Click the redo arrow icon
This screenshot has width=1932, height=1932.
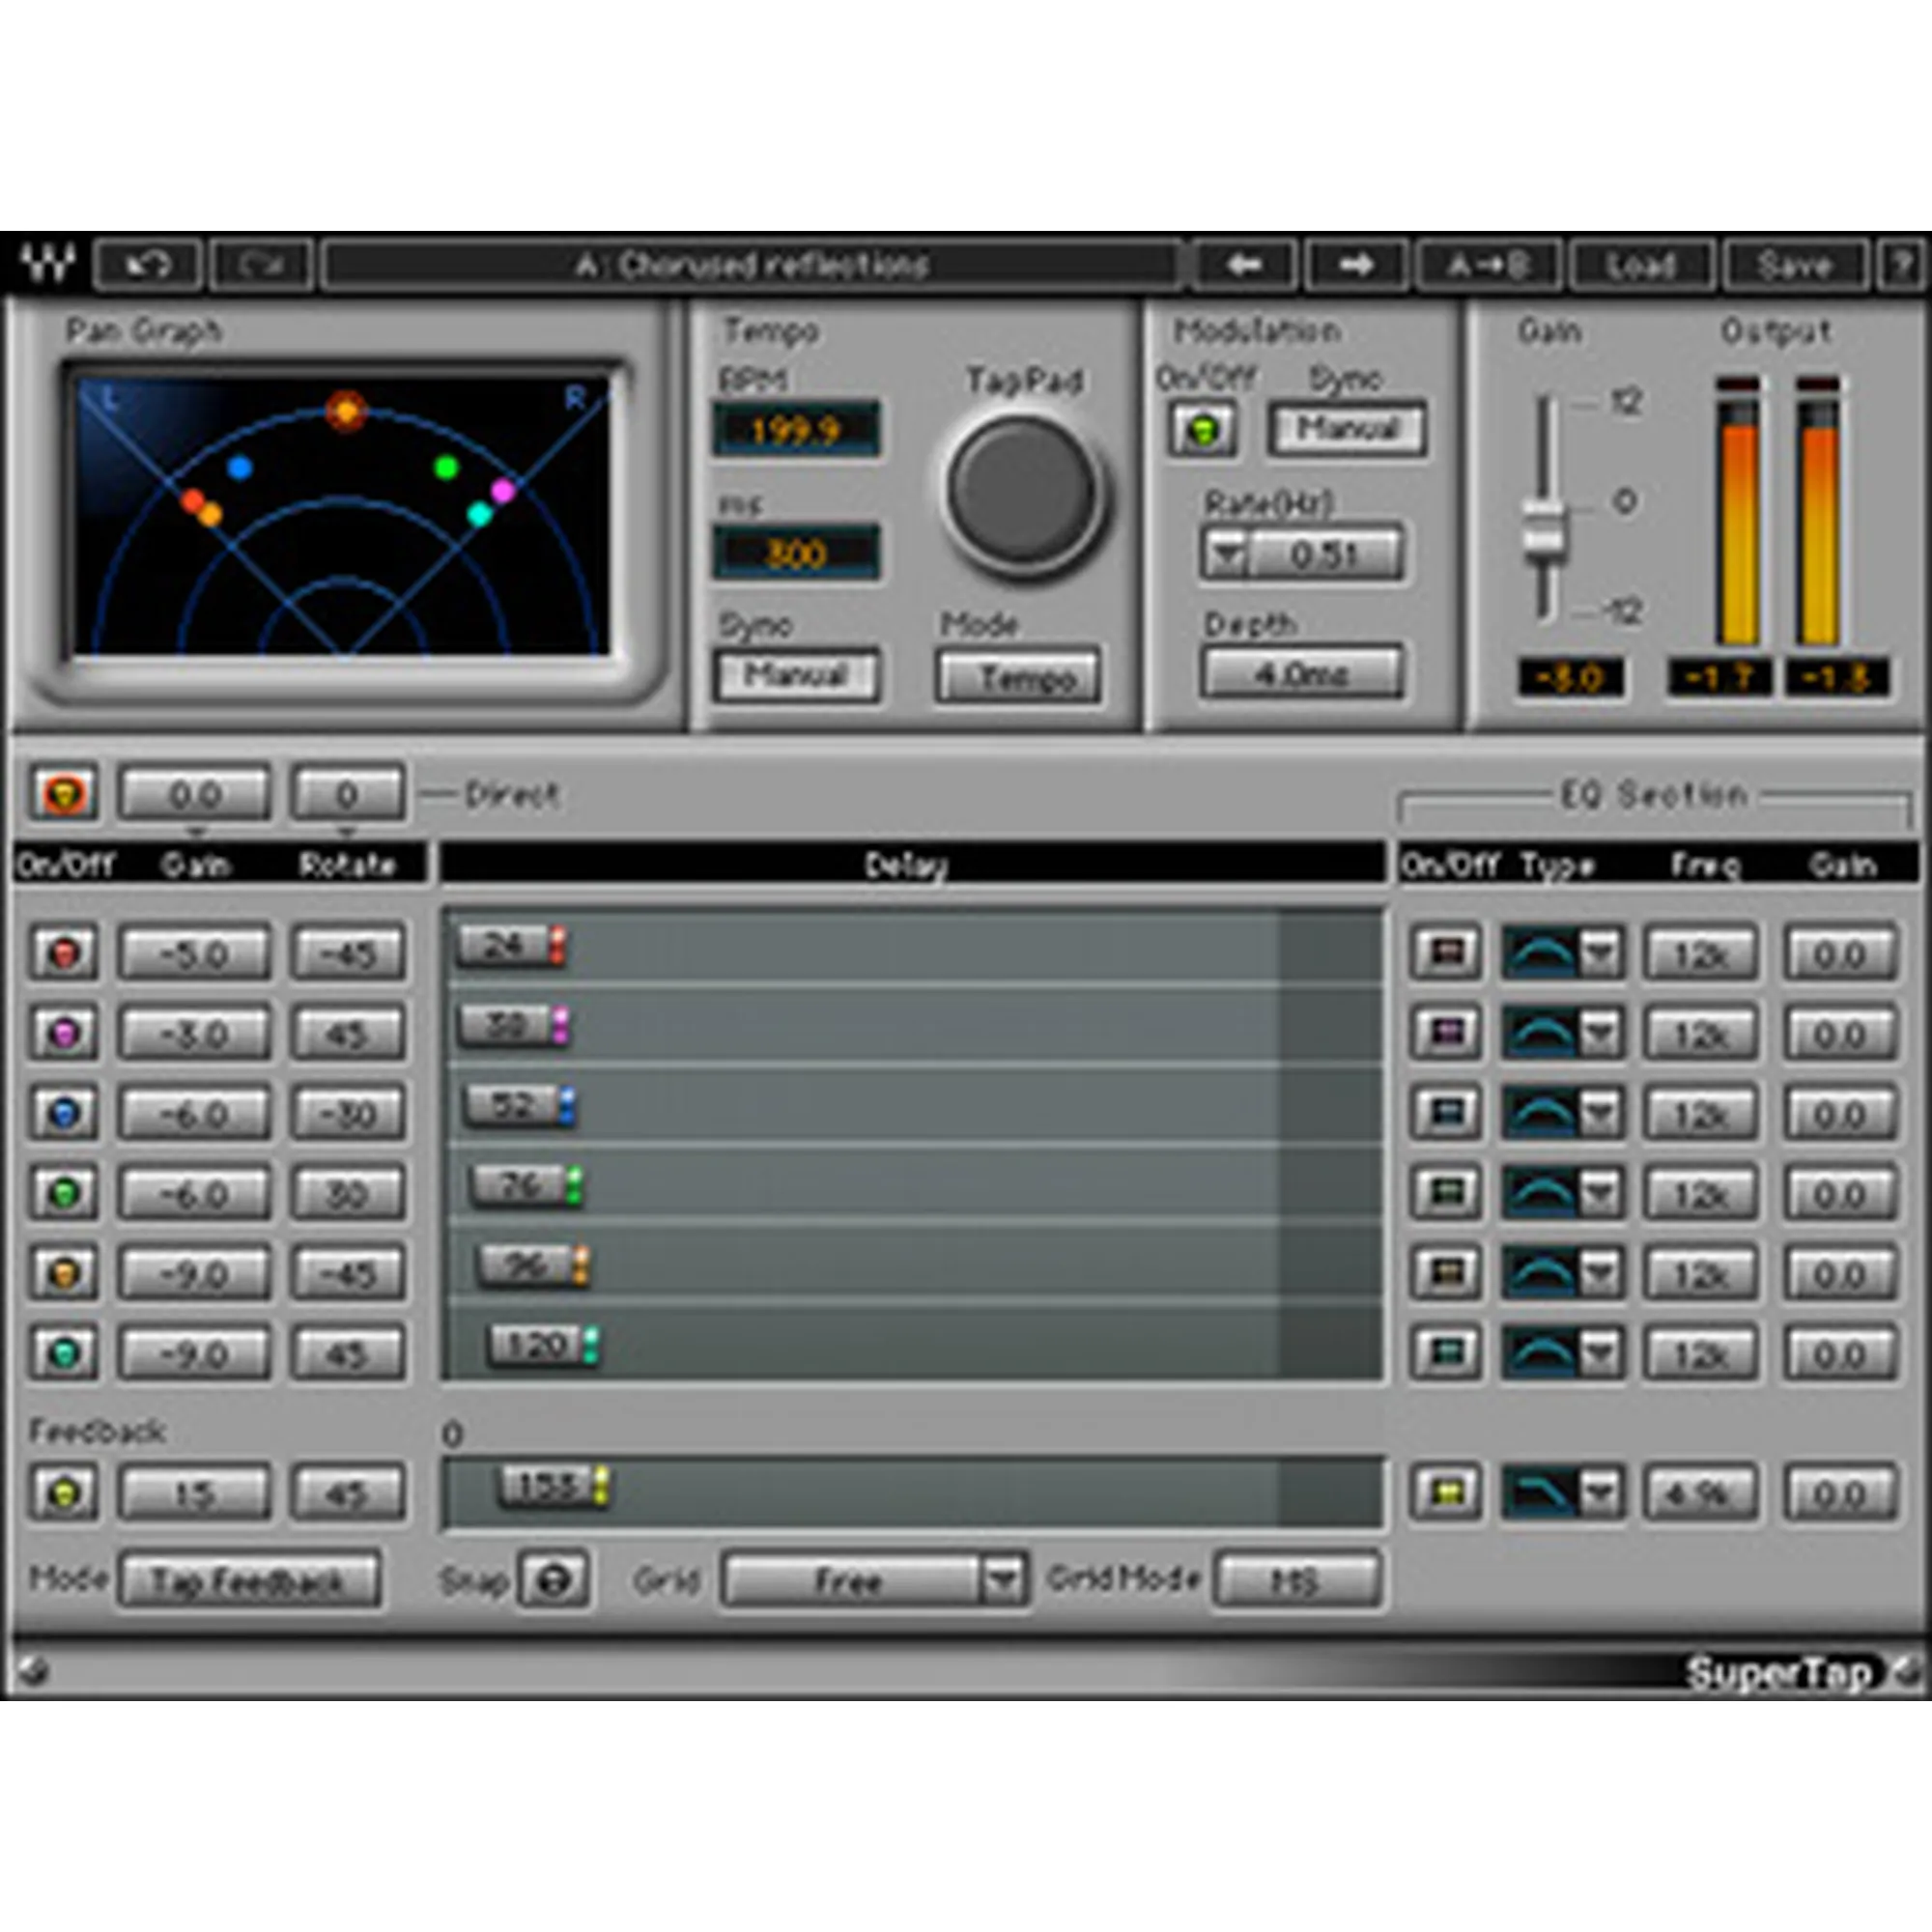coord(262,265)
